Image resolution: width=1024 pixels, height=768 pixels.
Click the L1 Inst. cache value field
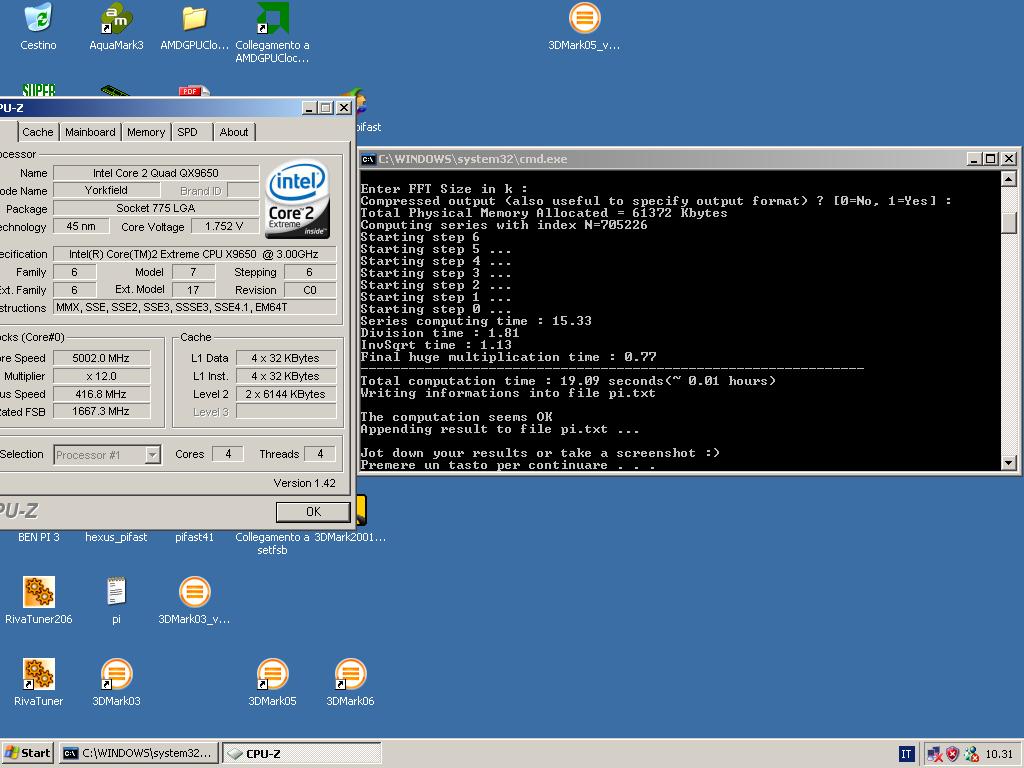click(x=285, y=376)
